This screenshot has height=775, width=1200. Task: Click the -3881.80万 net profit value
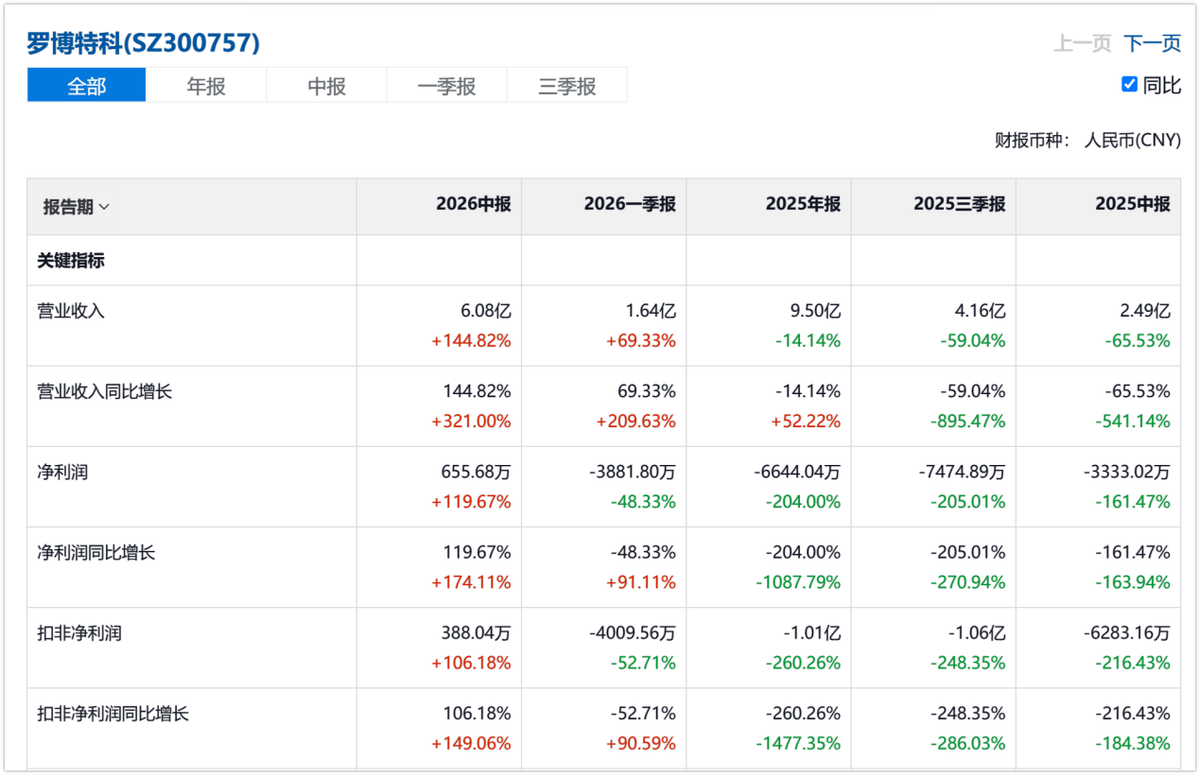[632, 472]
